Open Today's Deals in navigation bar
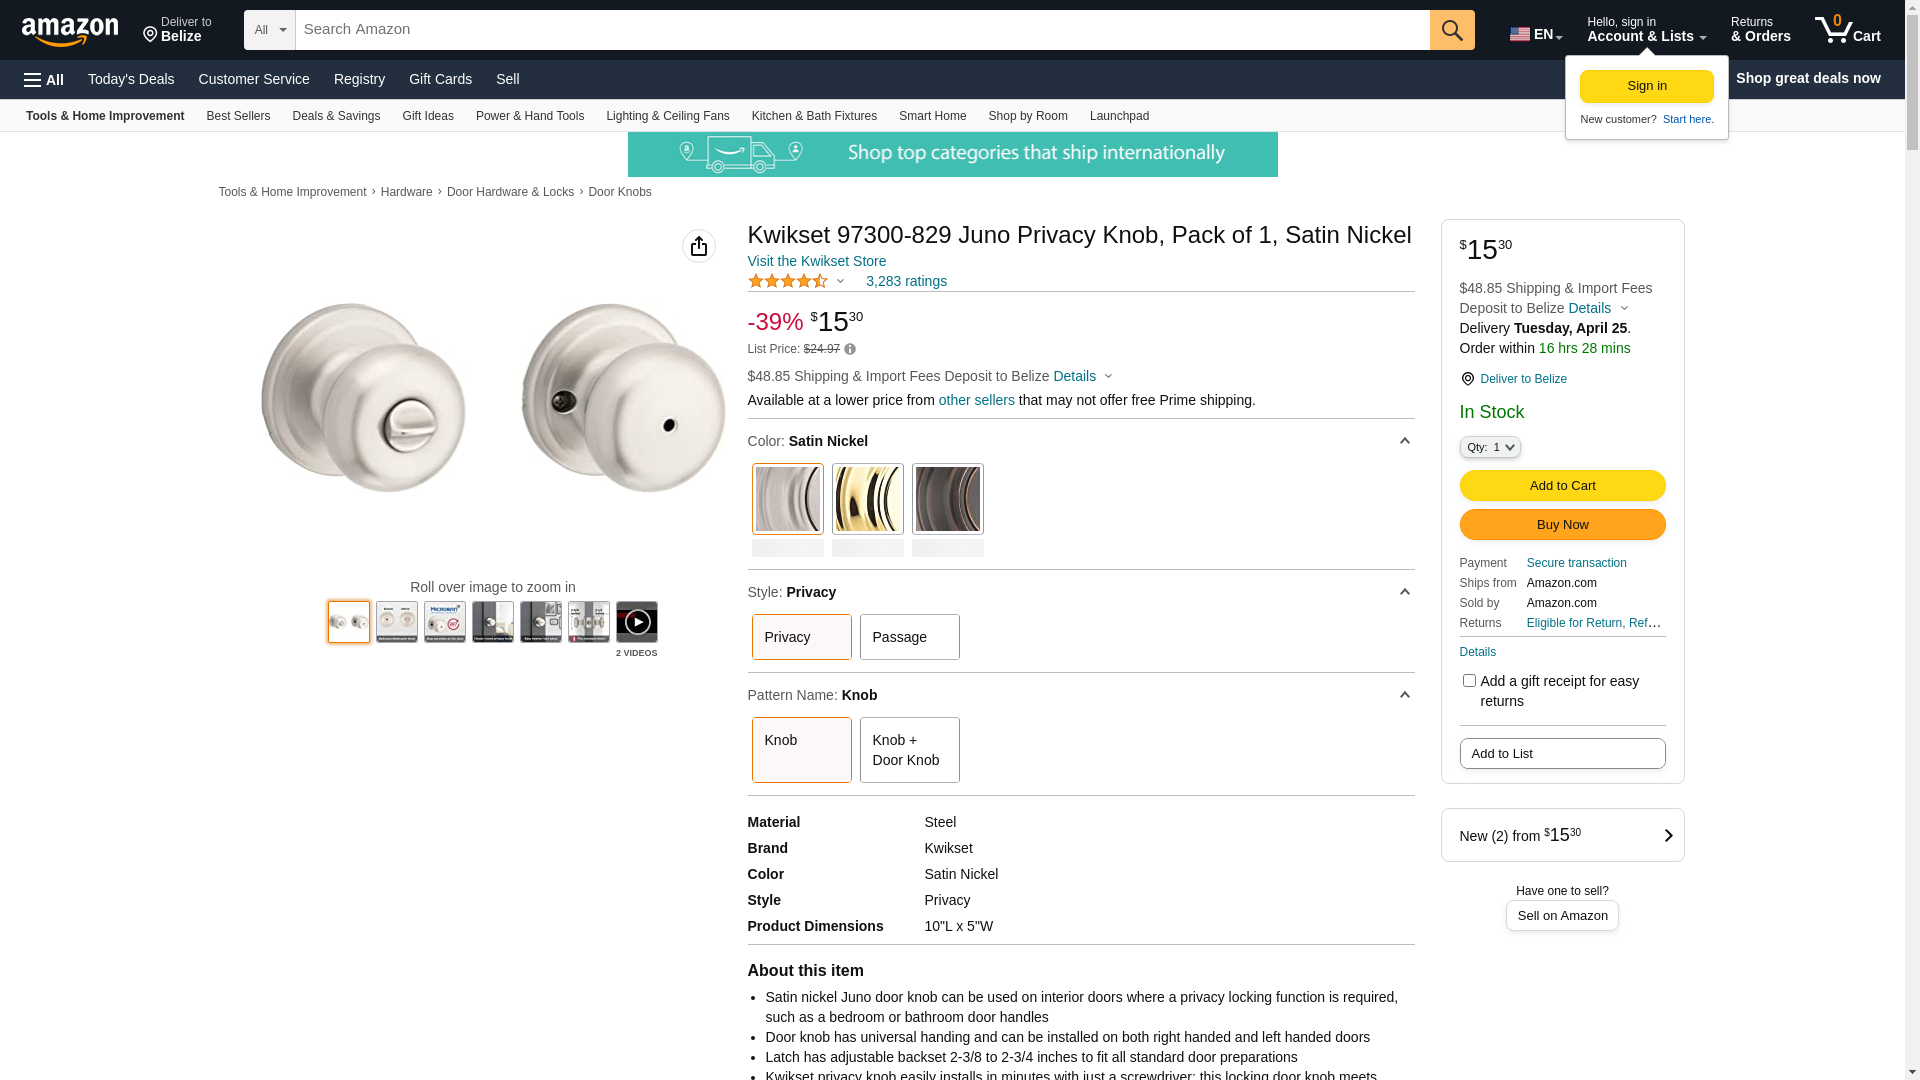 tap(131, 79)
